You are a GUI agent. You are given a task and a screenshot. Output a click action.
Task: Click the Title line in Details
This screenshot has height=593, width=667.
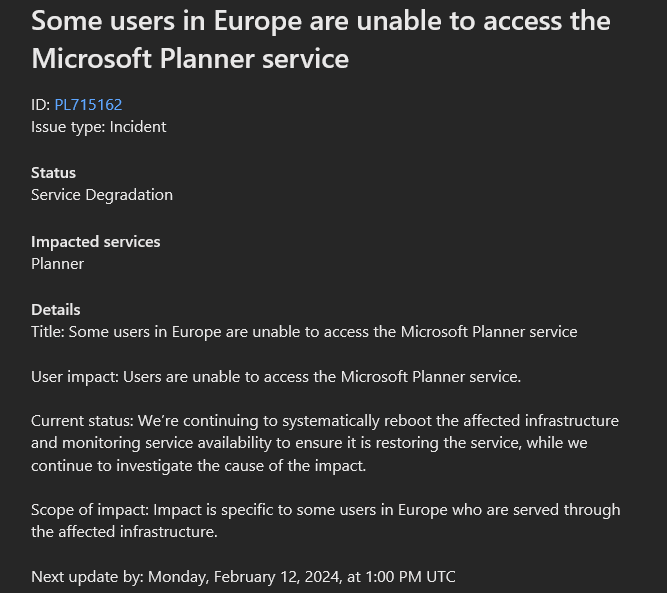[304, 332]
